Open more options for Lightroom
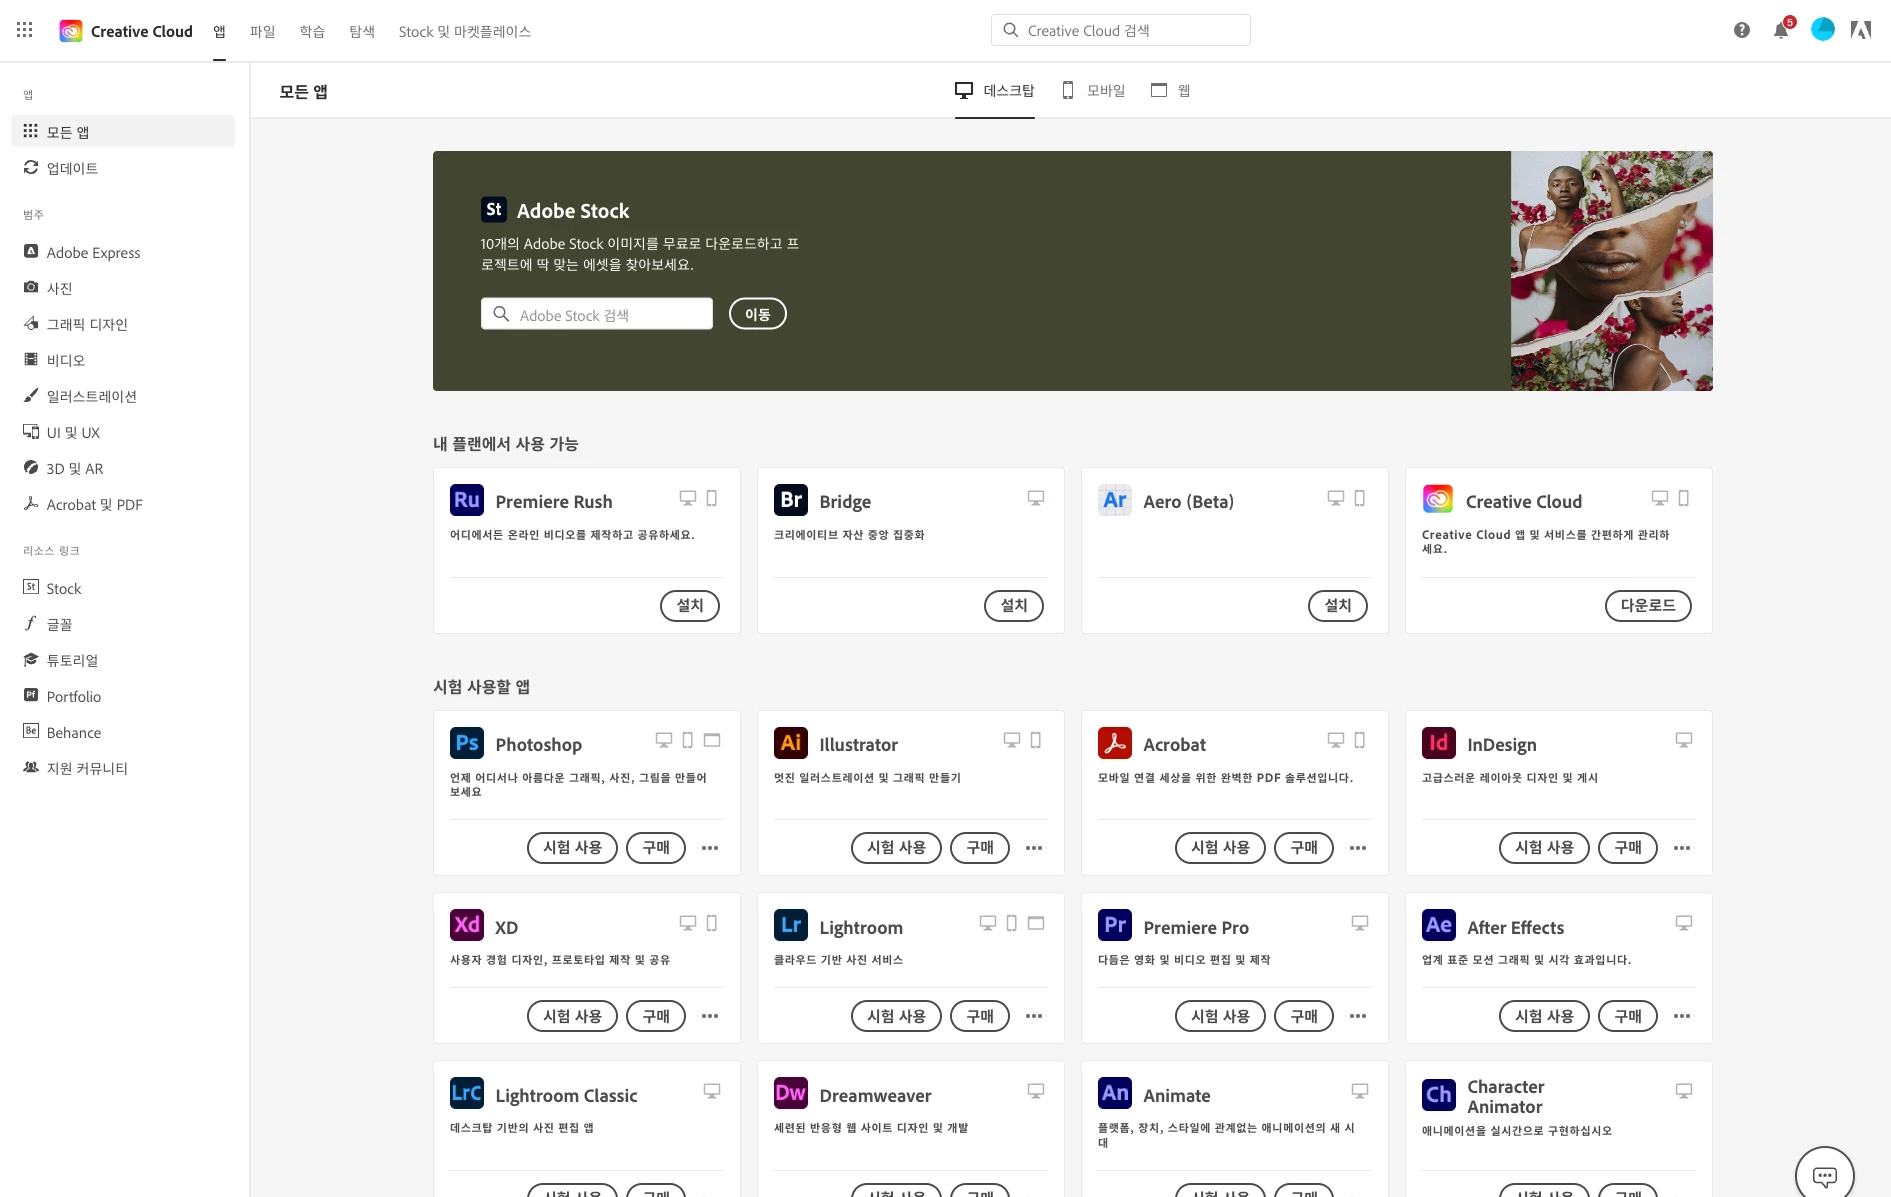The height and width of the screenshot is (1197, 1891). pyautogui.click(x=1034, y=1016)
